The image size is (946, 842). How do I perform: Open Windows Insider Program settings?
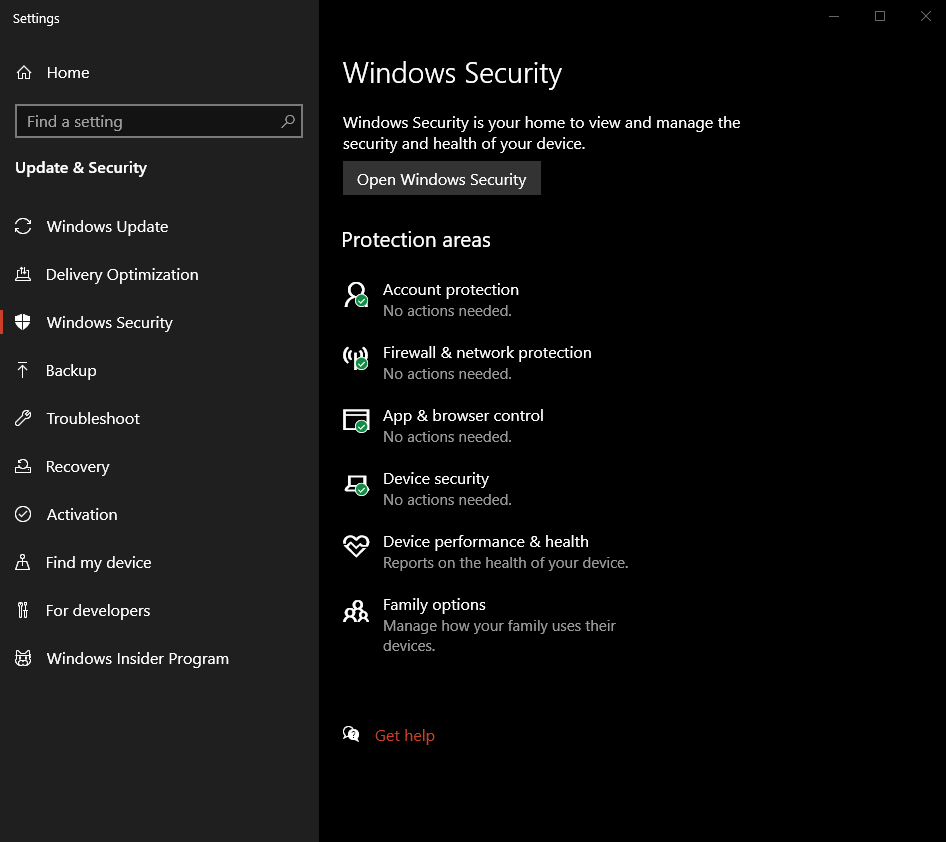point(137,659)
